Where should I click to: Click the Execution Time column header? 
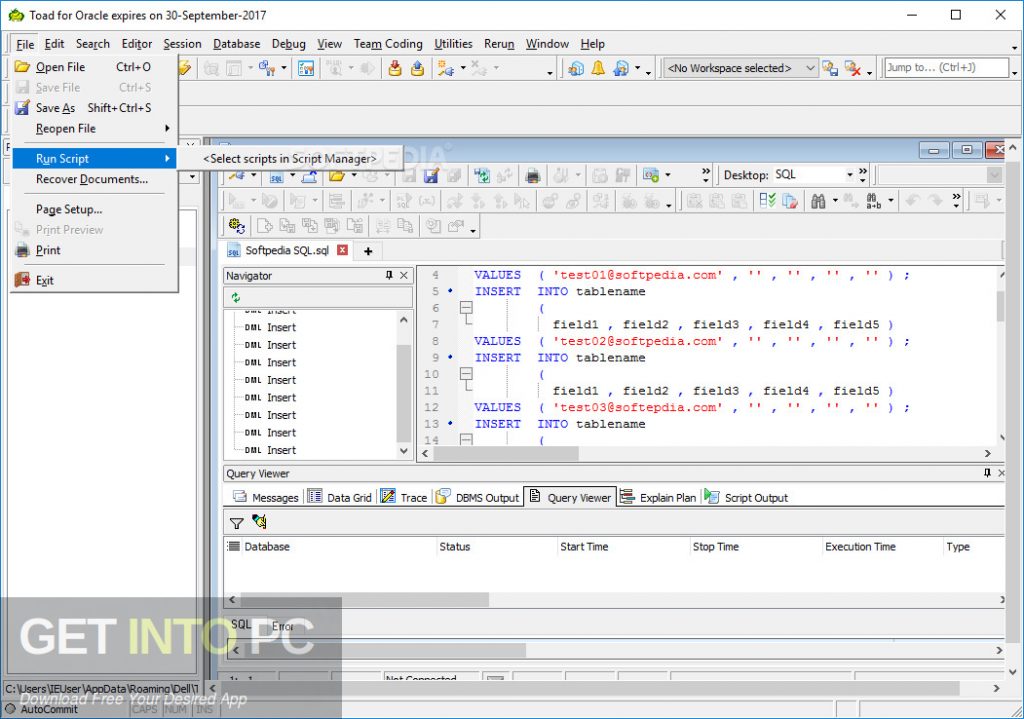pos(882,547)
